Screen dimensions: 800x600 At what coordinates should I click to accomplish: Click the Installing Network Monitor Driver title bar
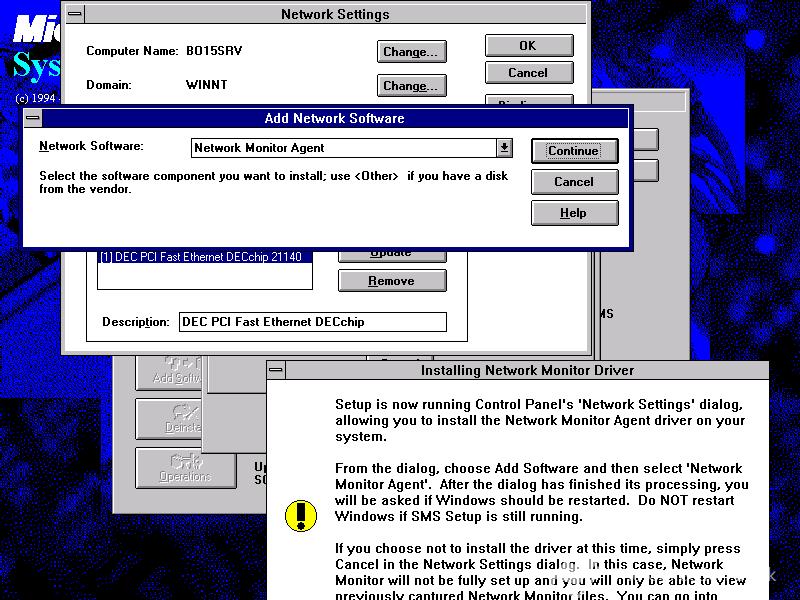pos(527,370)
